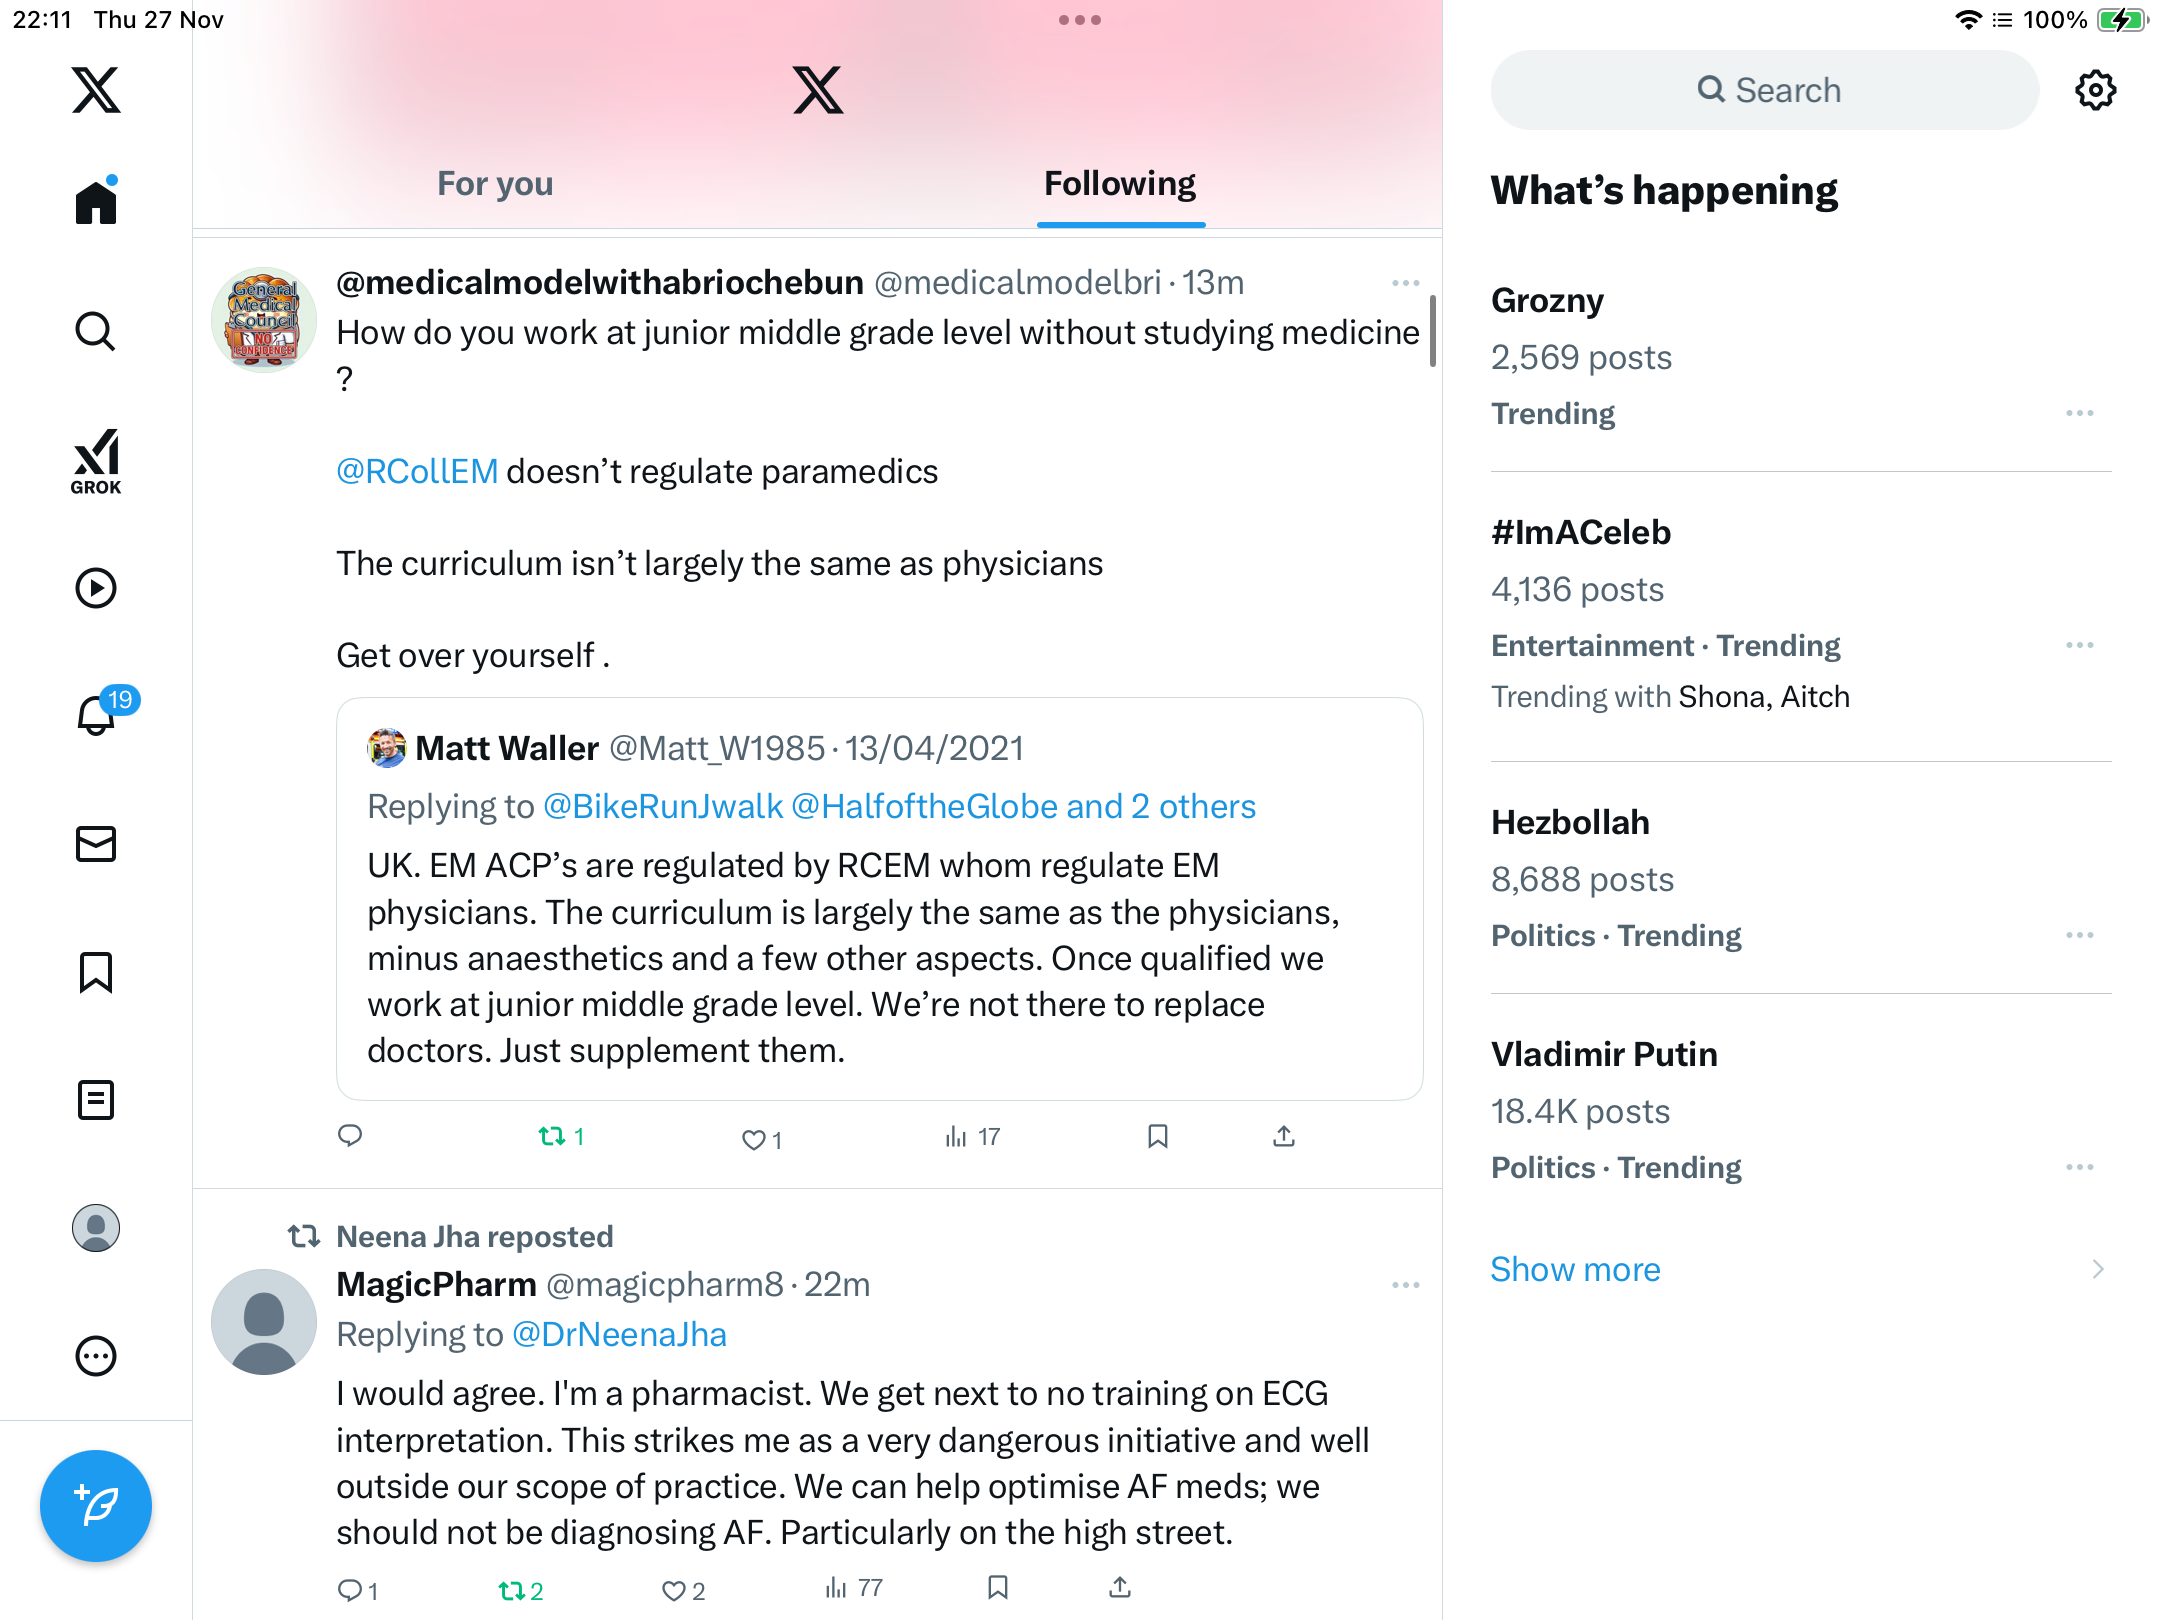Image resolution: width=2160 pixels, height=1620 pixels.
Task: Open Grok from the sidebar
Action: click(x=96, y=461)
